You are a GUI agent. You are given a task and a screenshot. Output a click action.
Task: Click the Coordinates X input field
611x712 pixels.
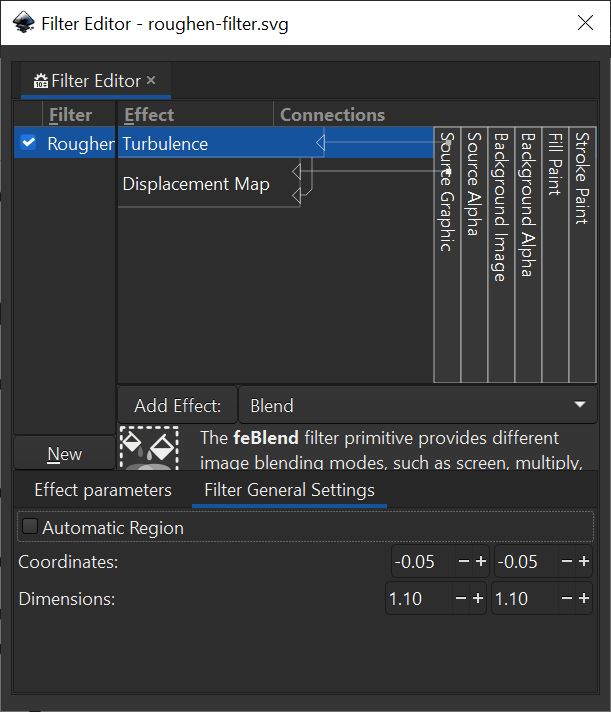click(x=420, y=562)
